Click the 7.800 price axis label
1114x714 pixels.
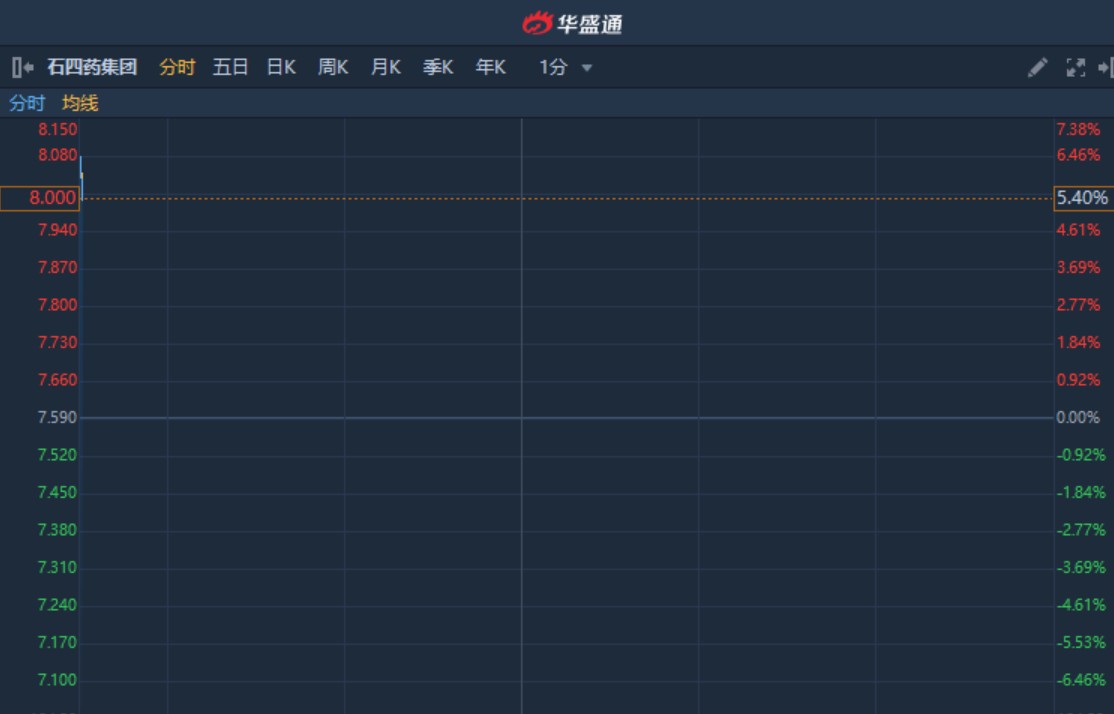[x=58, y=305]
